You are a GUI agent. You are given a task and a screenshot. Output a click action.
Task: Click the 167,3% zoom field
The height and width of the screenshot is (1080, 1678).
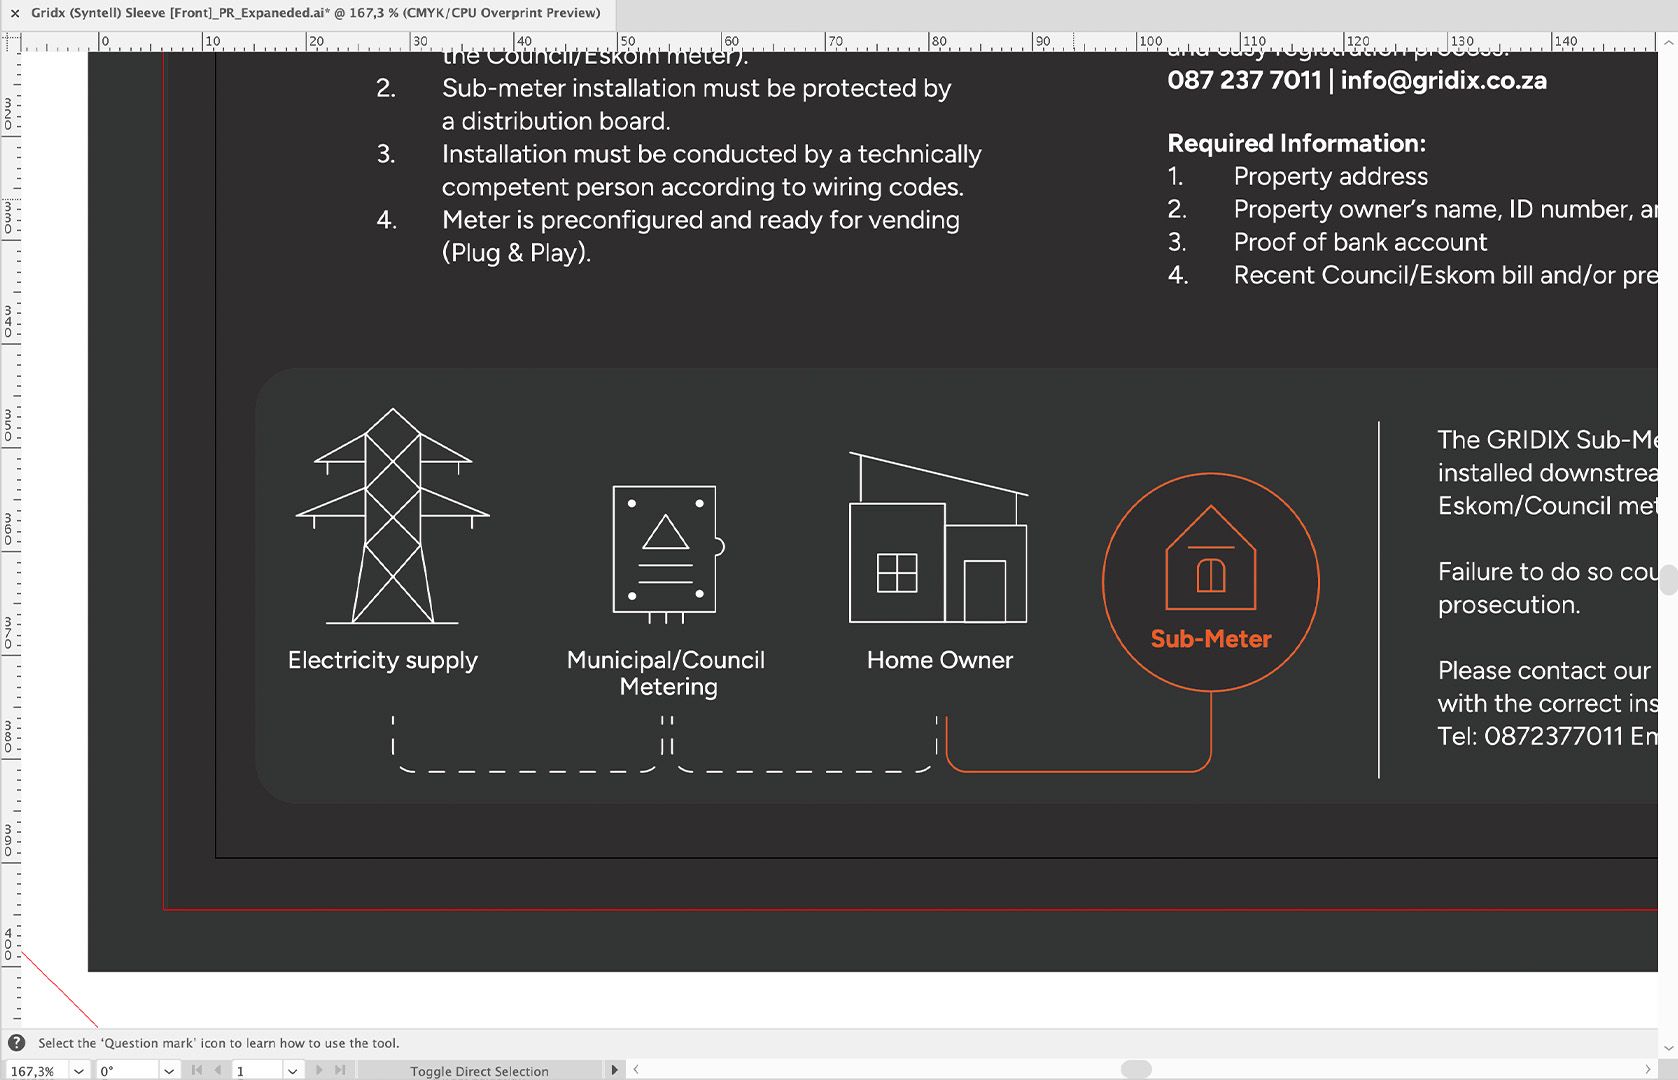tap(36, 1071)
